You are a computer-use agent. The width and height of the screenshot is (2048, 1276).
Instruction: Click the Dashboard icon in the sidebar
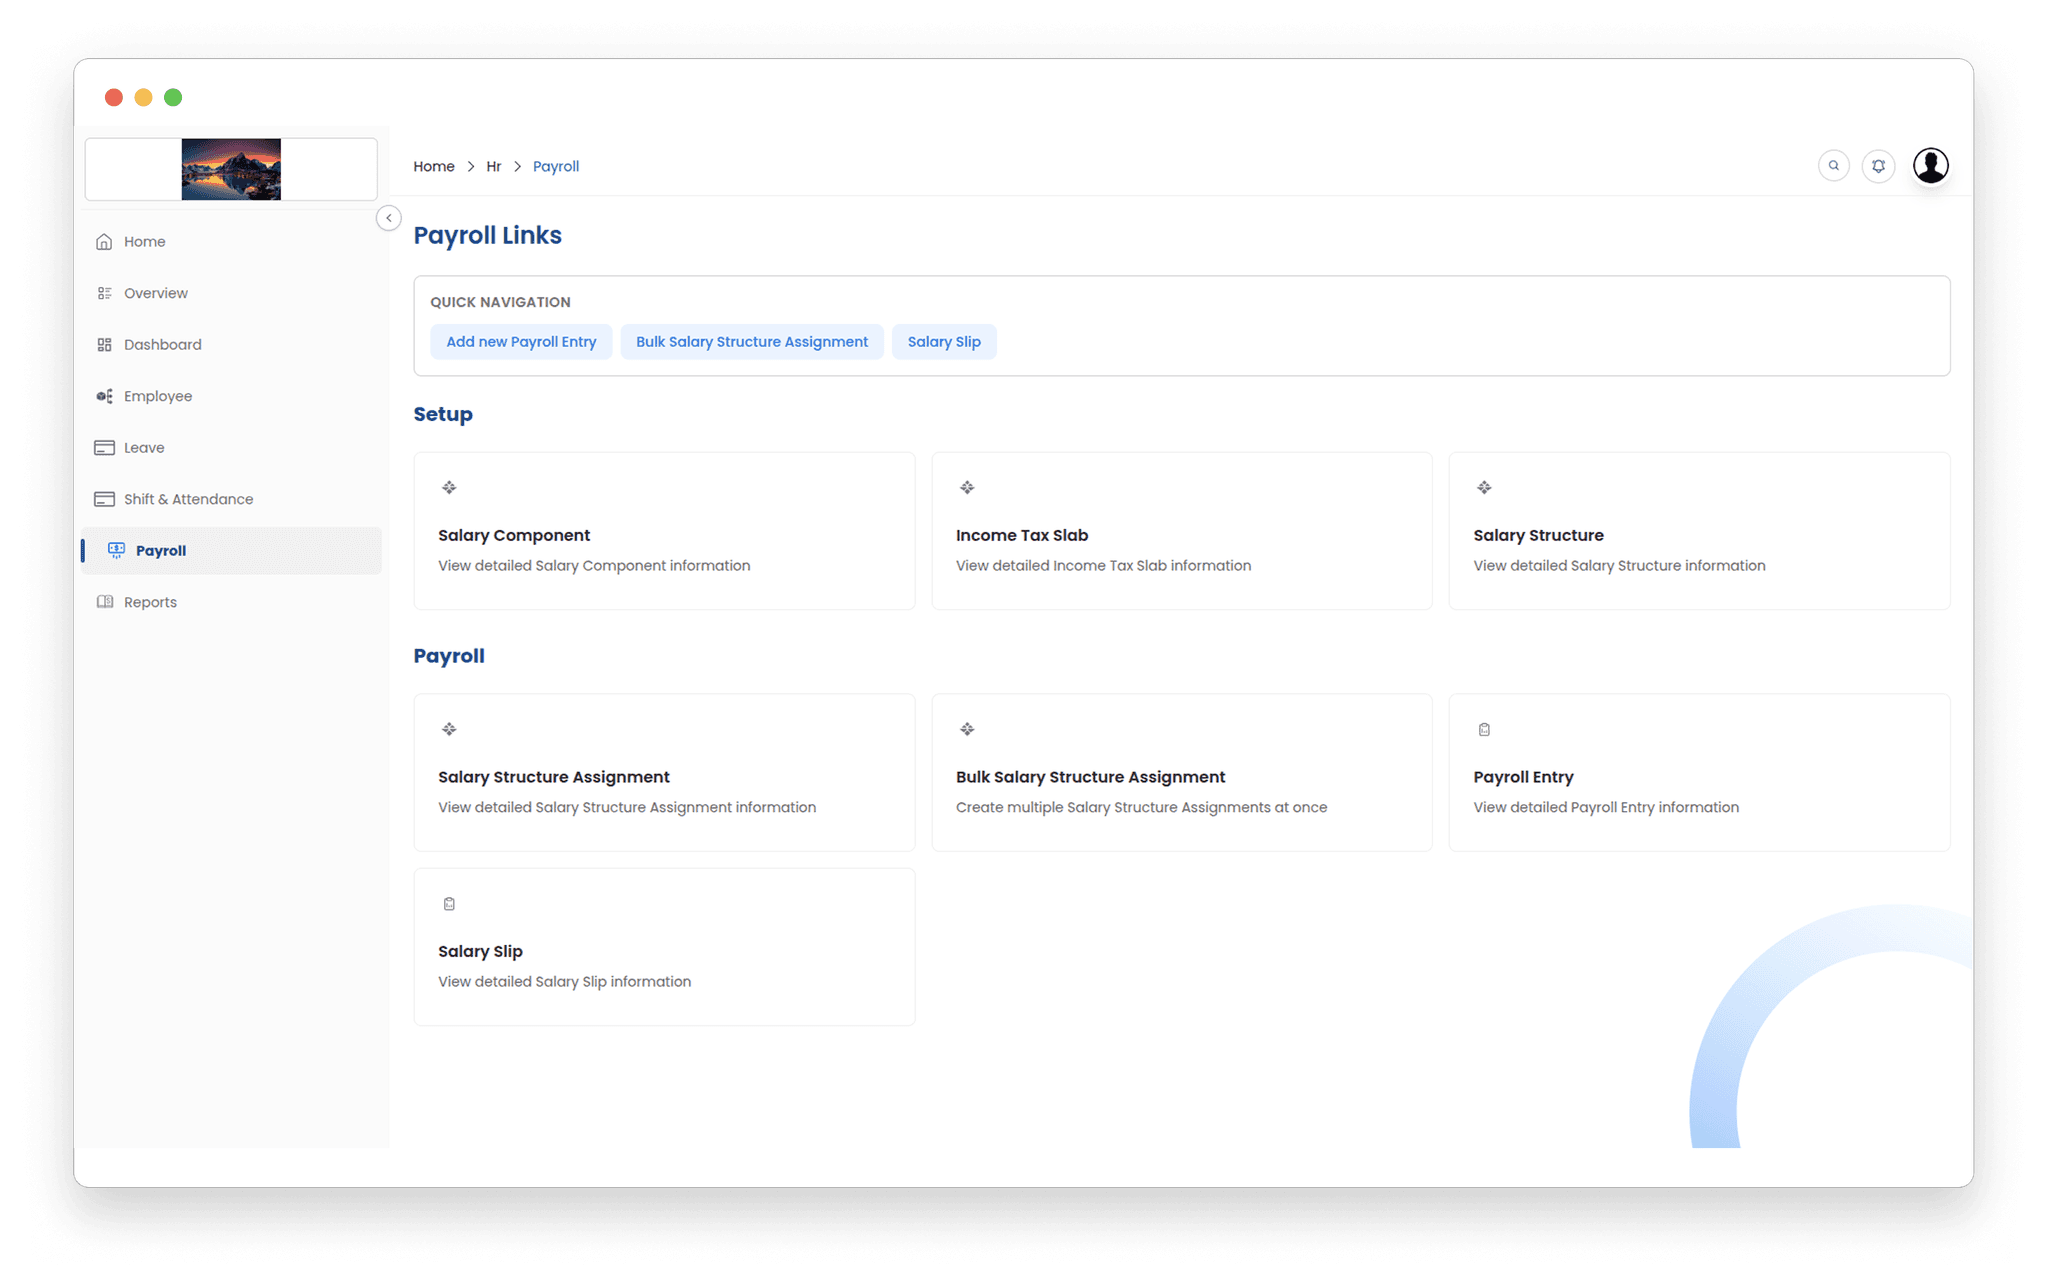pyautogui.click(x=105, y=344)
